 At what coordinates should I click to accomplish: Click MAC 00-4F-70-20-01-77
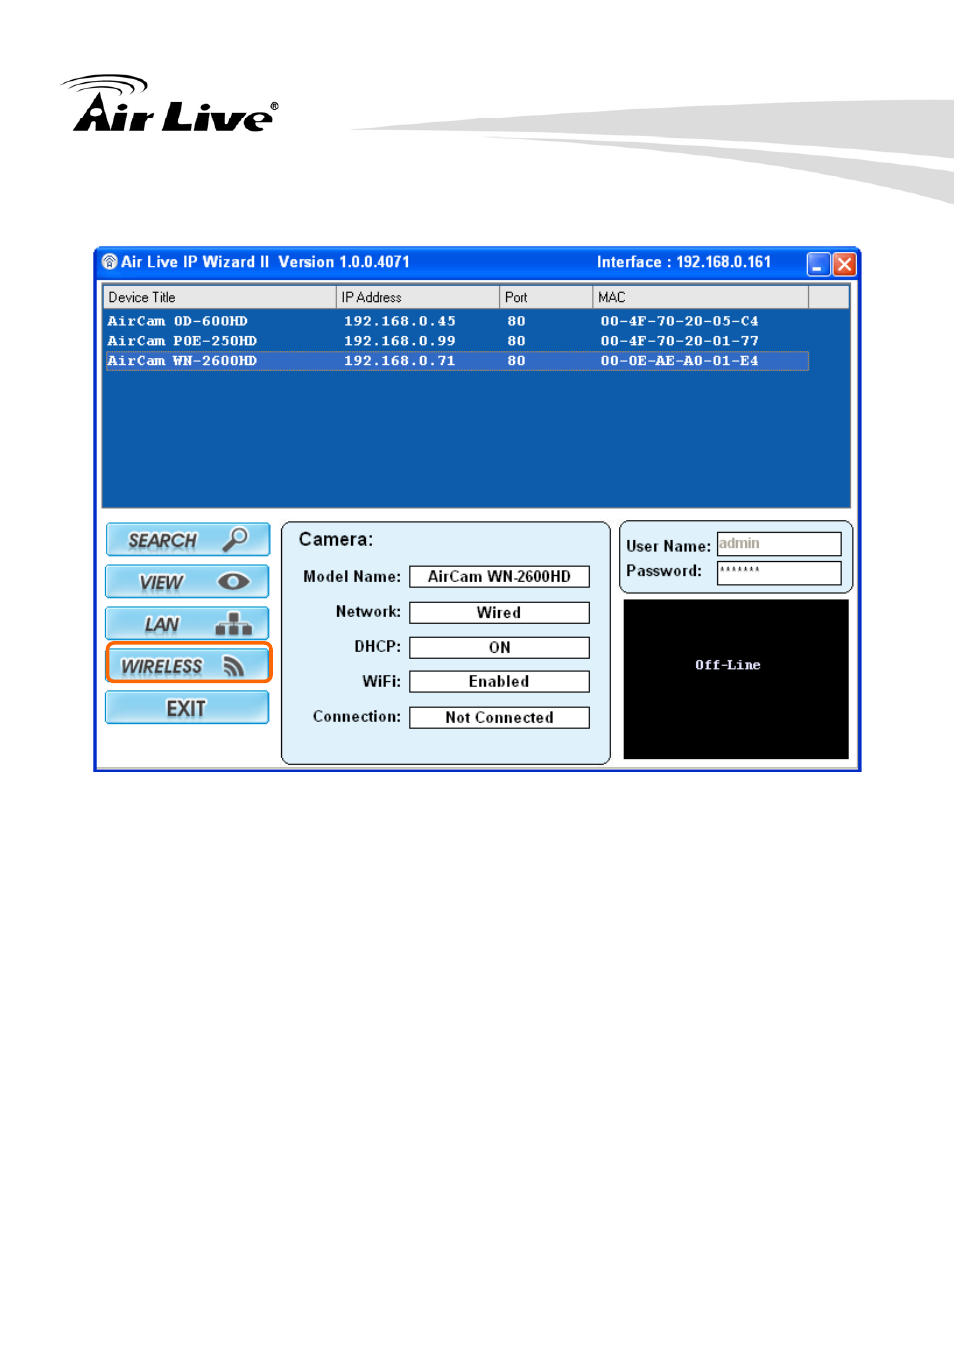680,341
